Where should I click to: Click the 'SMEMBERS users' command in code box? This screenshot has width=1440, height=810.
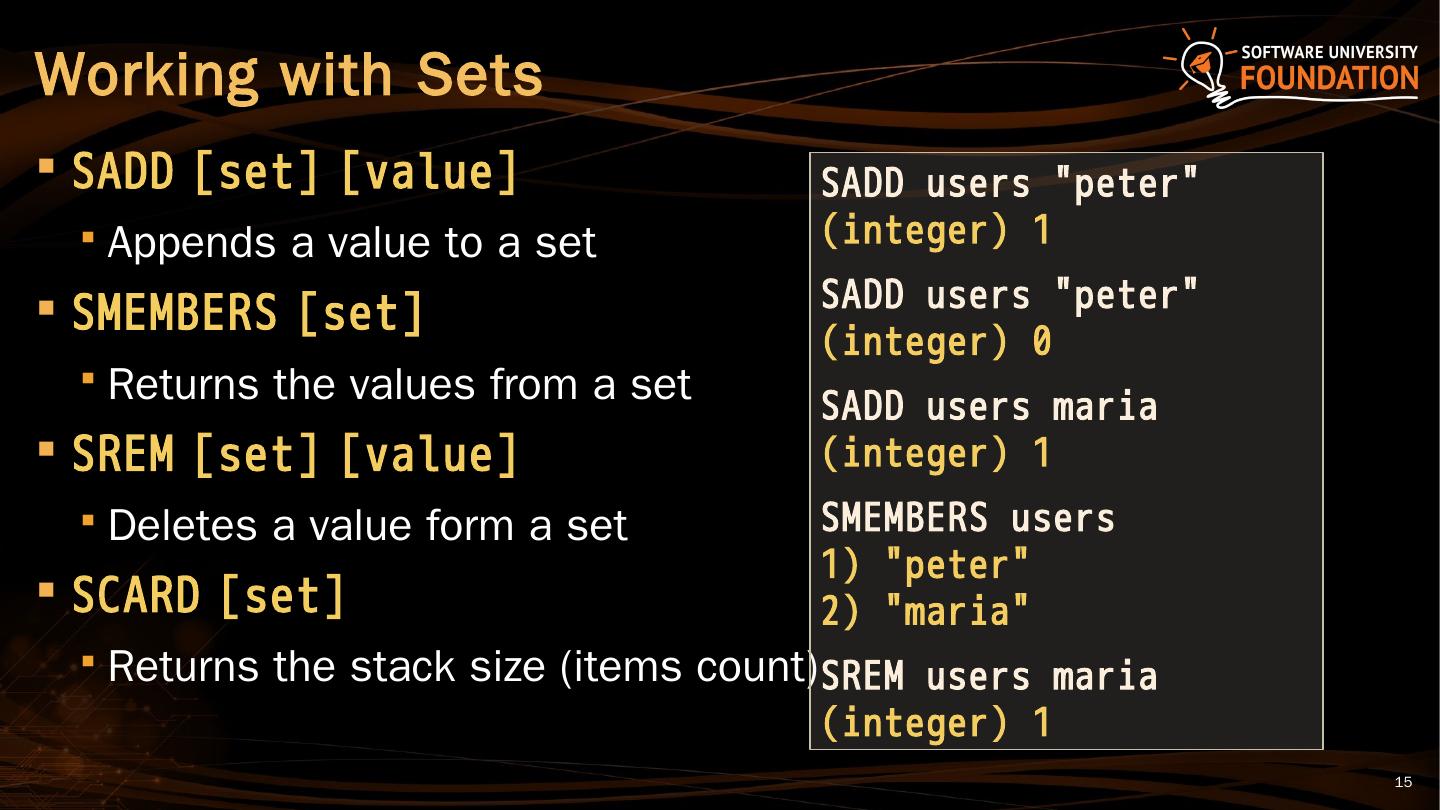tap(967, 518)
